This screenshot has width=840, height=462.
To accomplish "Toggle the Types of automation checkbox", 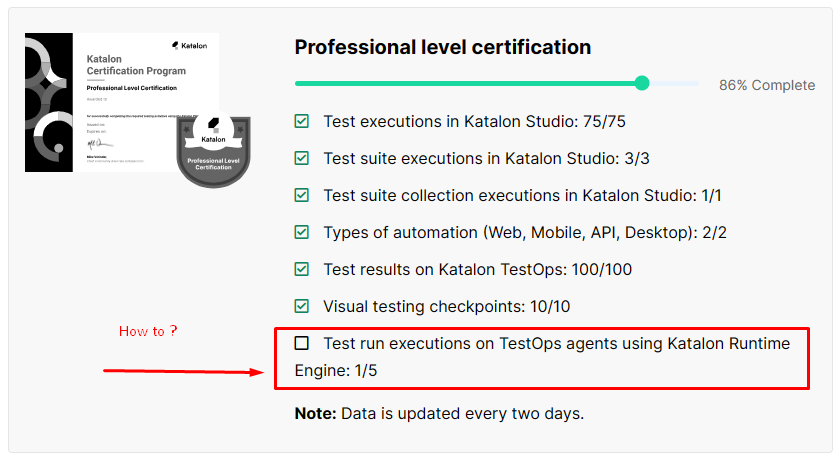I will [x=301, y=232].
